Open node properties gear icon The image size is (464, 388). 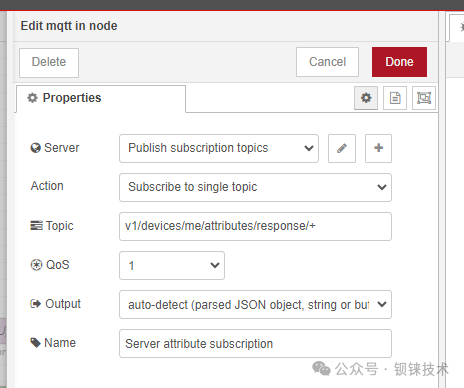[x=366, y=98]
